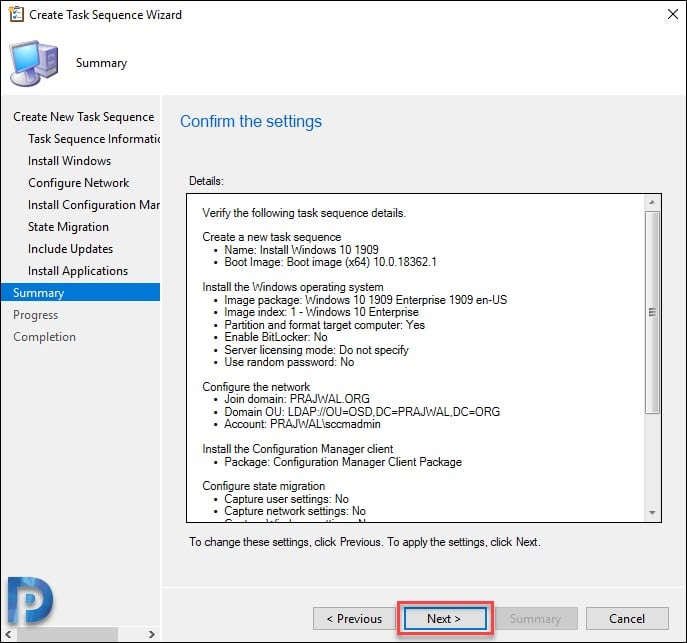Click the wizard title bar icon
Screen dimensions: 687x643
[16, 14]
